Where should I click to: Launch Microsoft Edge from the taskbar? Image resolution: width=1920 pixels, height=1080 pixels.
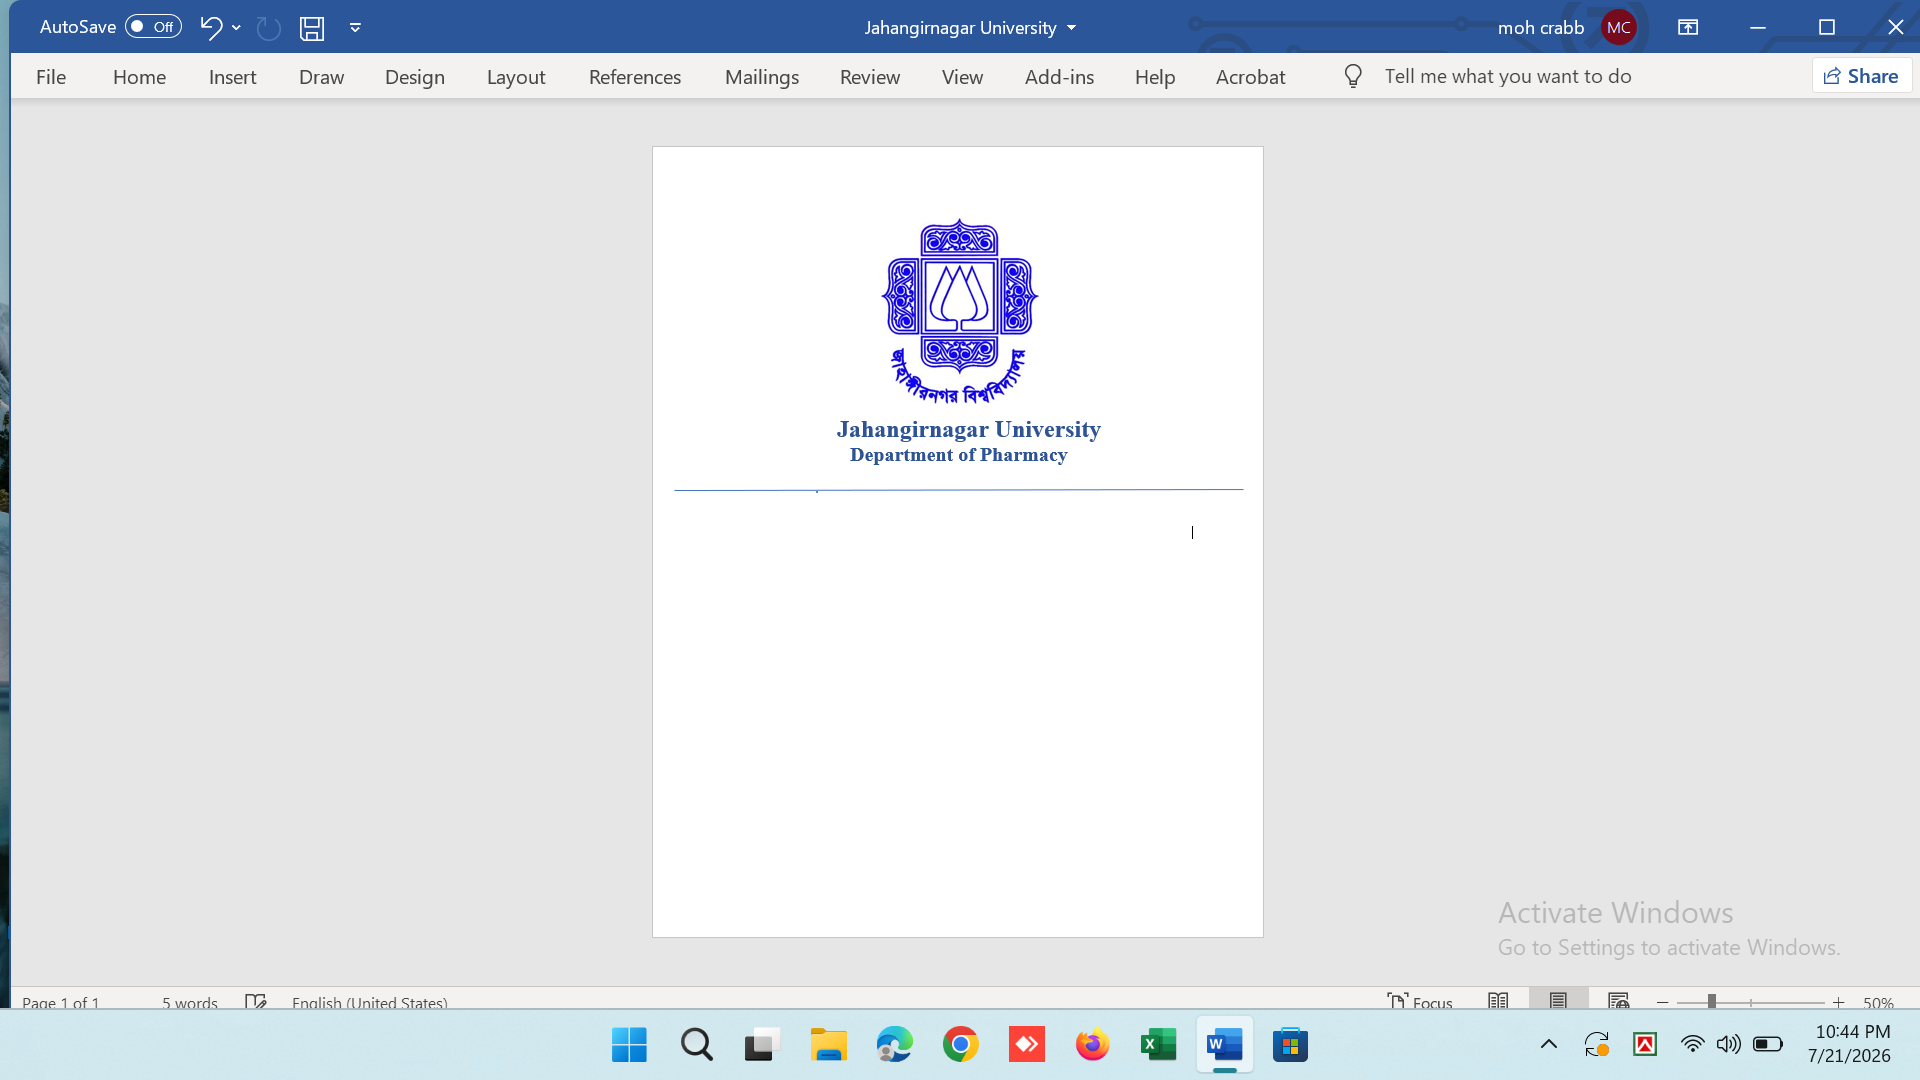894,1045
